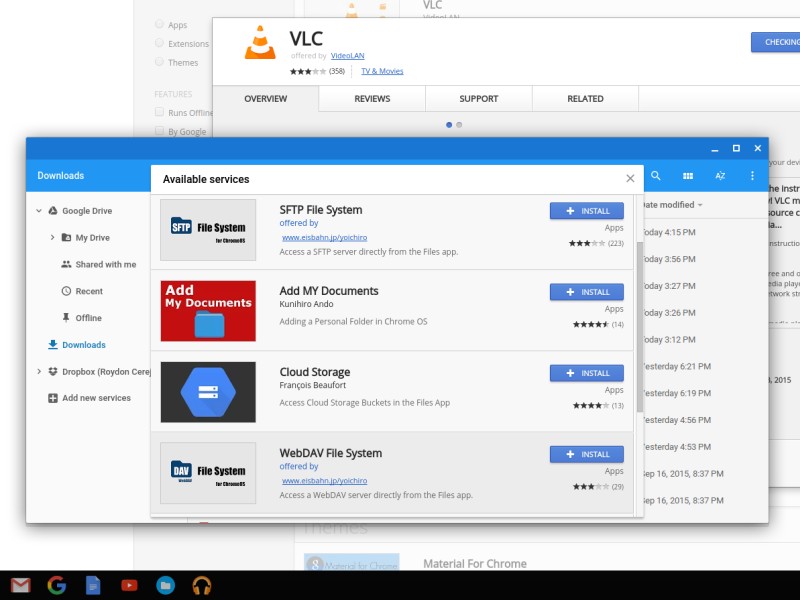Viewport: 800px width, 600px height.
Task: Go to first VLC screenshot dot
Action: (449, 124)
